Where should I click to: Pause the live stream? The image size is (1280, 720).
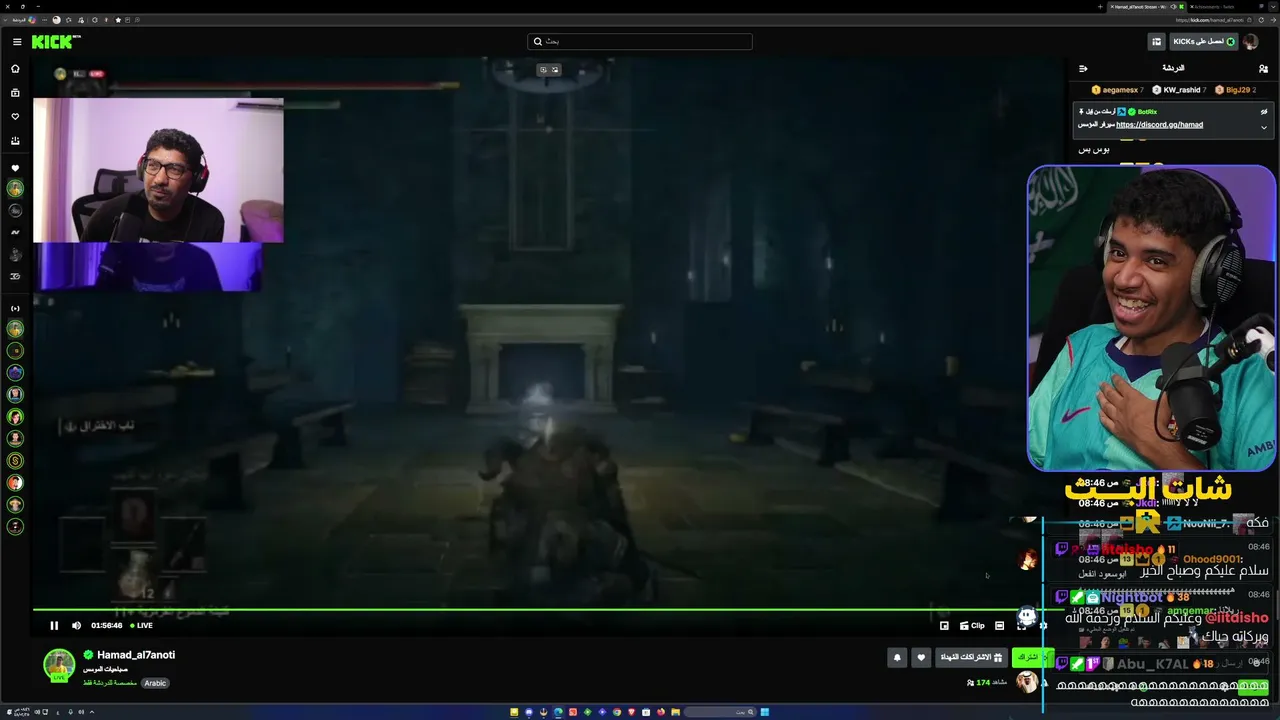pyautogui.click(x=54, y=626)
